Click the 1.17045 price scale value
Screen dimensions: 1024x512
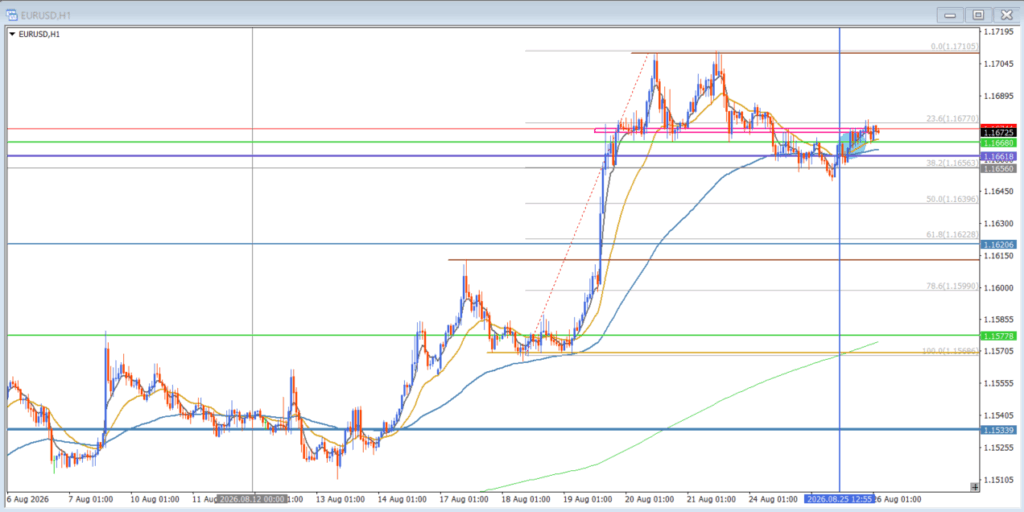(x=998, y=64)
